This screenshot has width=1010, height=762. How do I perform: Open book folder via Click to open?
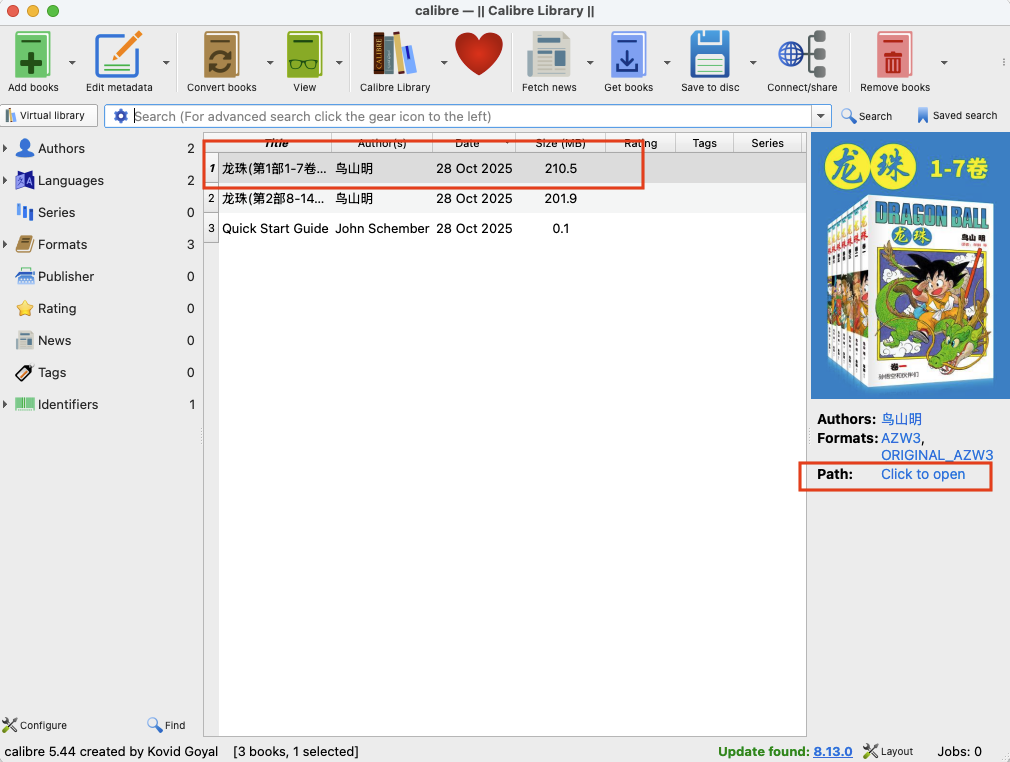tap(922, 474)
